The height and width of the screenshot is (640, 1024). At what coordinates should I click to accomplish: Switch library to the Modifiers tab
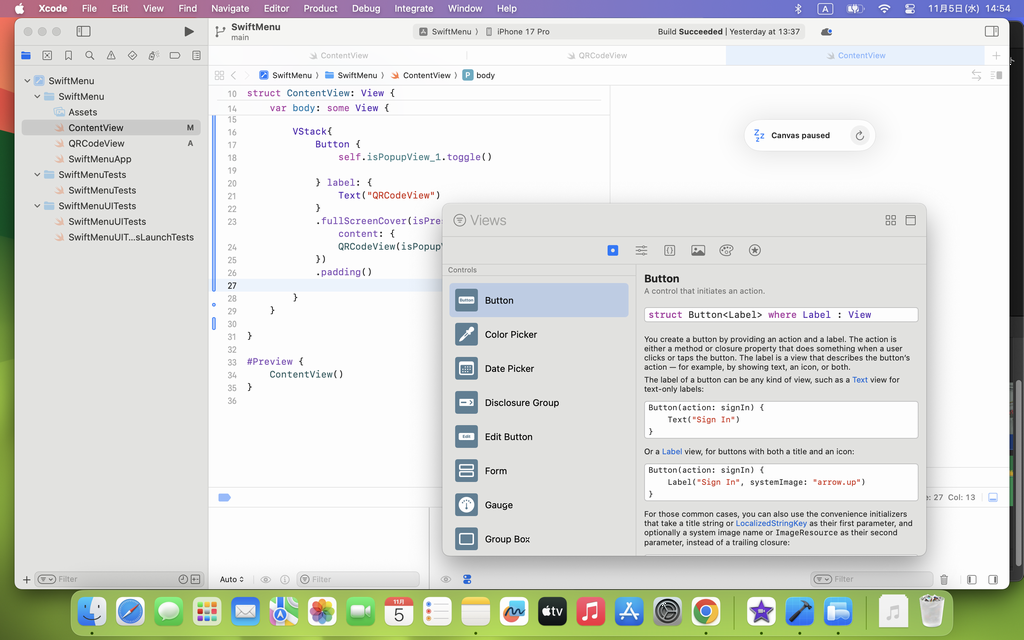(641, 250)
